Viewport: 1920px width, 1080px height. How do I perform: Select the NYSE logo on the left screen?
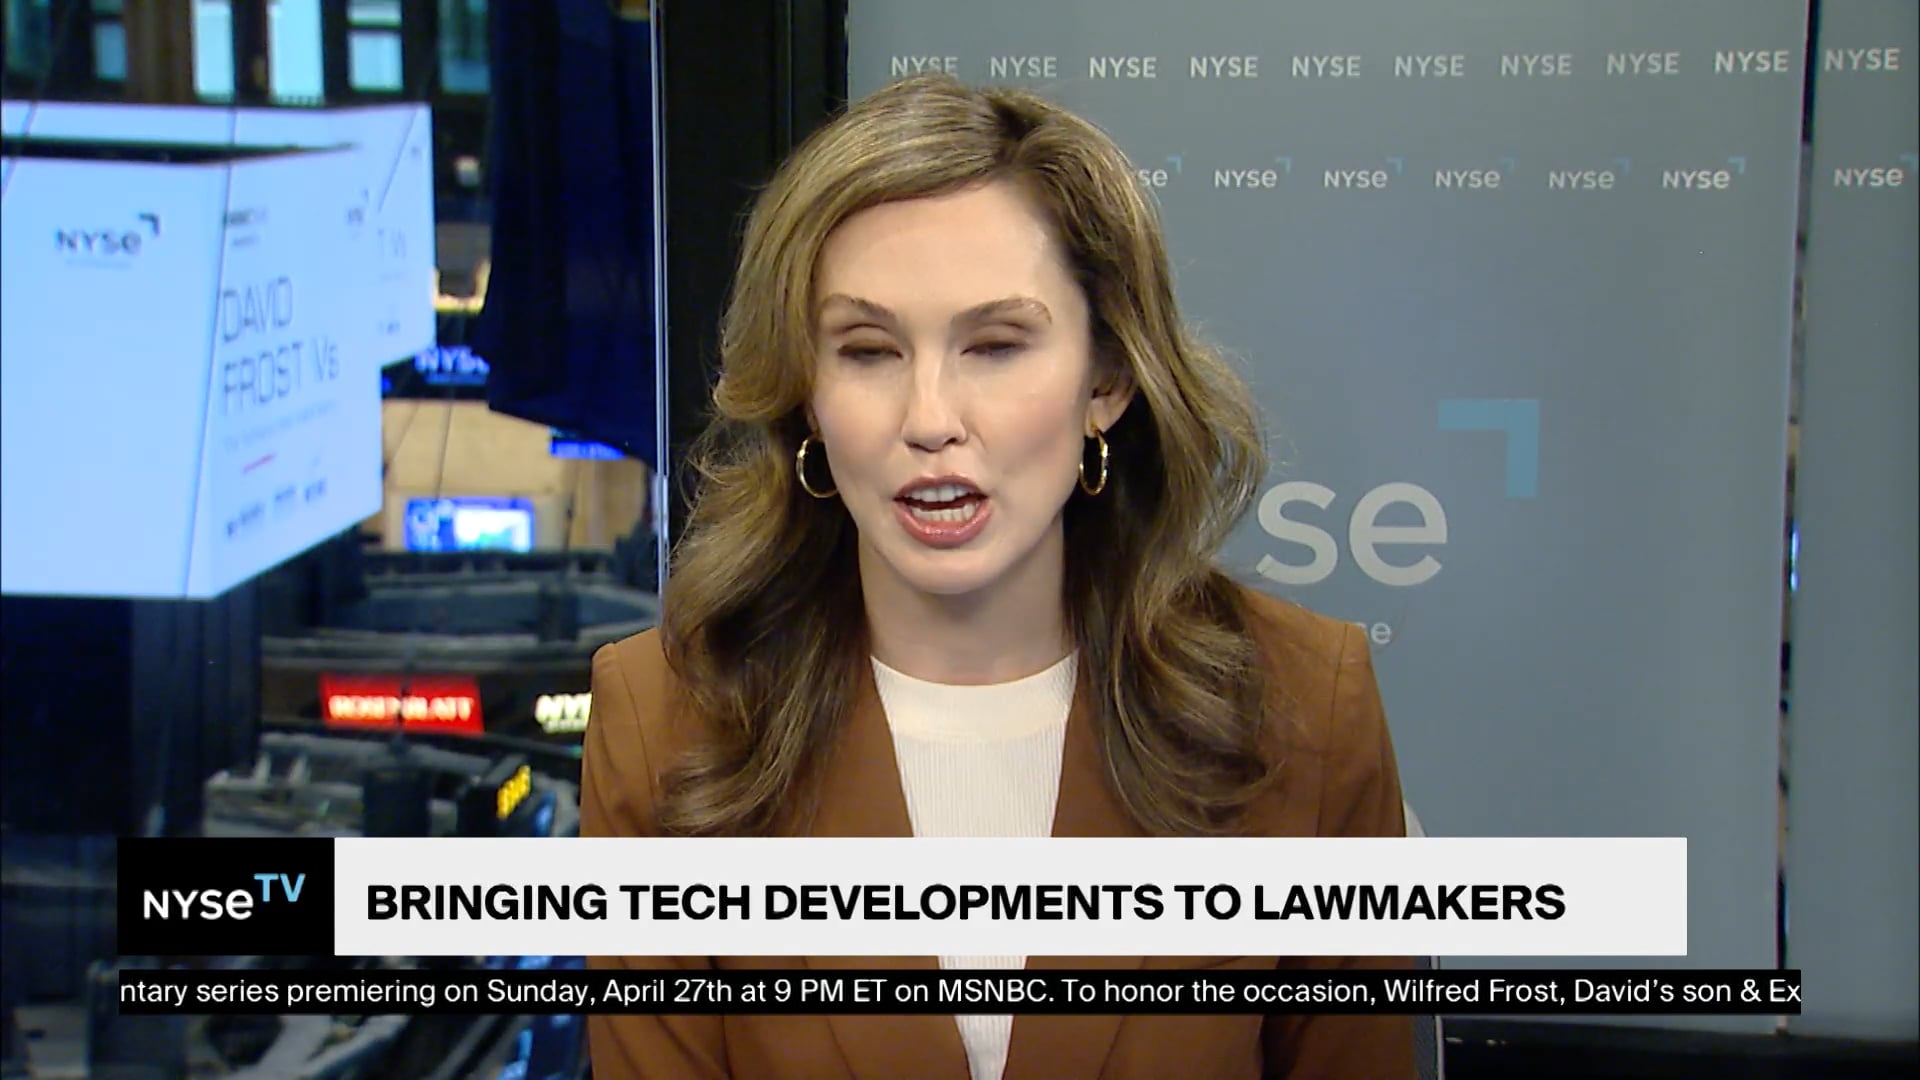click(x=95, y=239)
